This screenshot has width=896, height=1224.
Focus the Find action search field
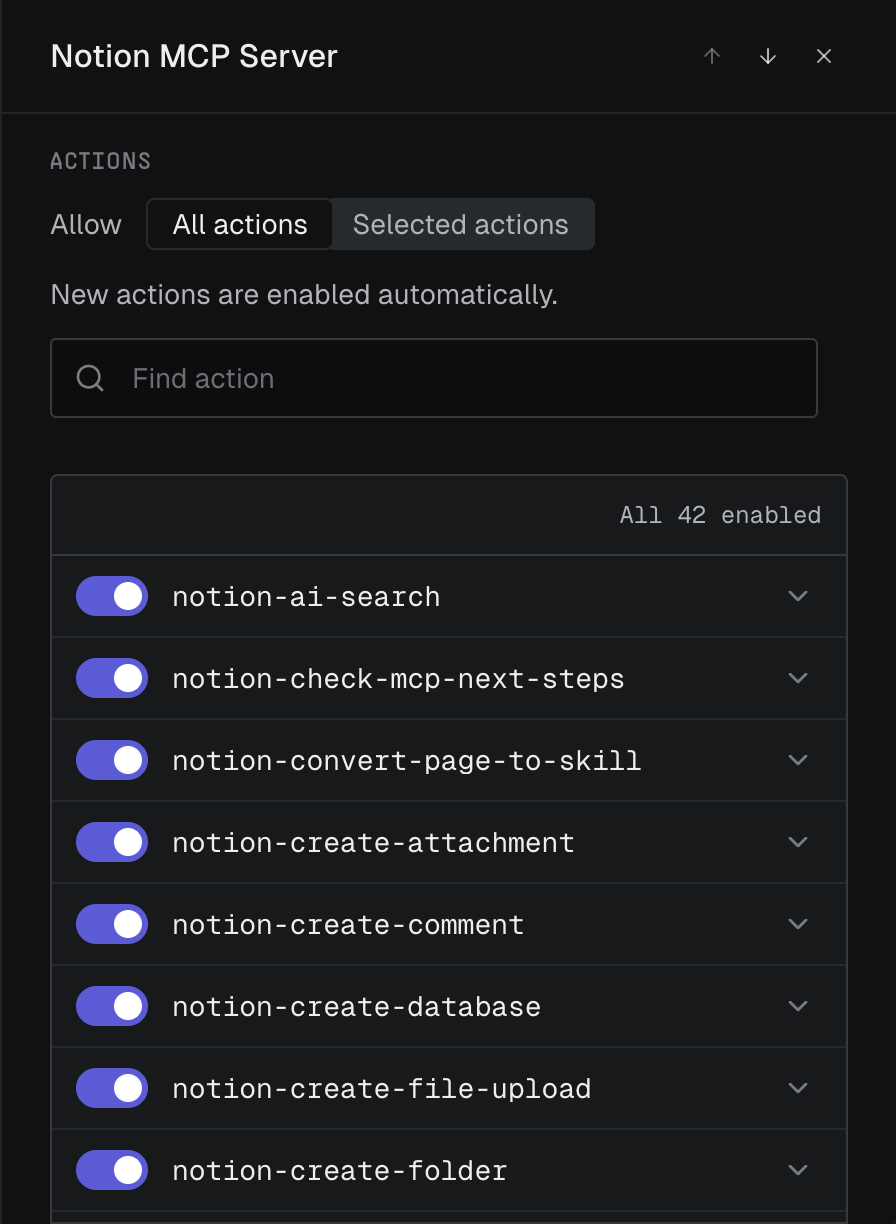point(434,378)
